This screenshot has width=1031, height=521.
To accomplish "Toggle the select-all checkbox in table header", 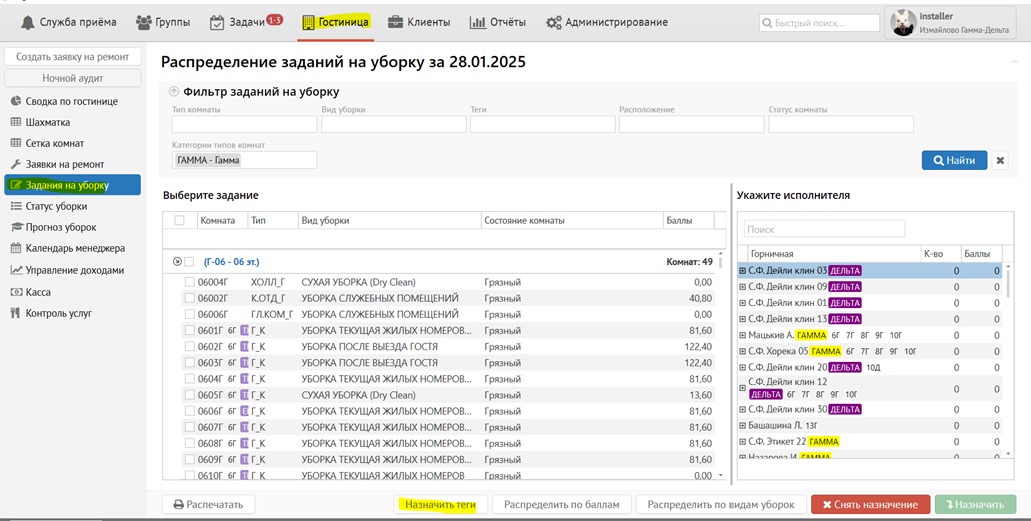I will (x=180, y=221).
